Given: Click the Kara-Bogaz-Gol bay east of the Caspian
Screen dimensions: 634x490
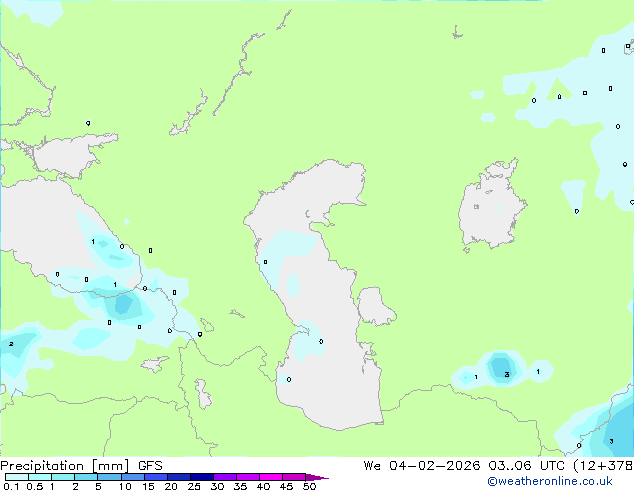Looking at the screenshot, I should pyautogui.click(x=375, y=306).
